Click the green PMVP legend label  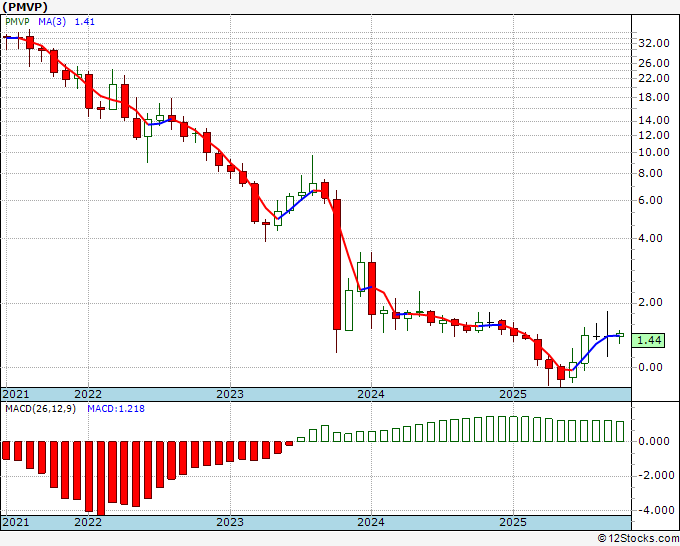[x=17, y=22]
